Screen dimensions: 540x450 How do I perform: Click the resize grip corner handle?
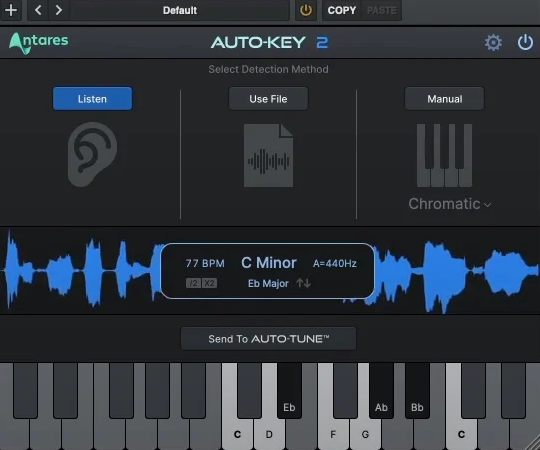[532, 443]
